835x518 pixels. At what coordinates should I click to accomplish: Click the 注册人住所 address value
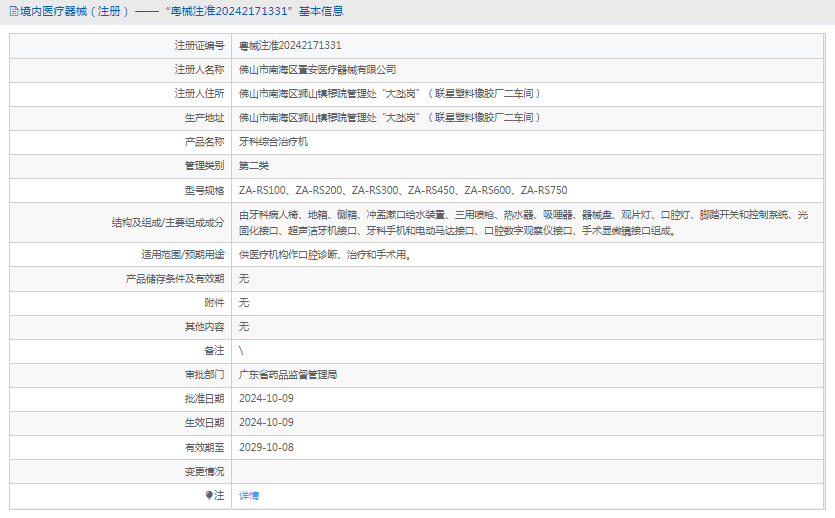pyautogui.click(x=390, y=94)
